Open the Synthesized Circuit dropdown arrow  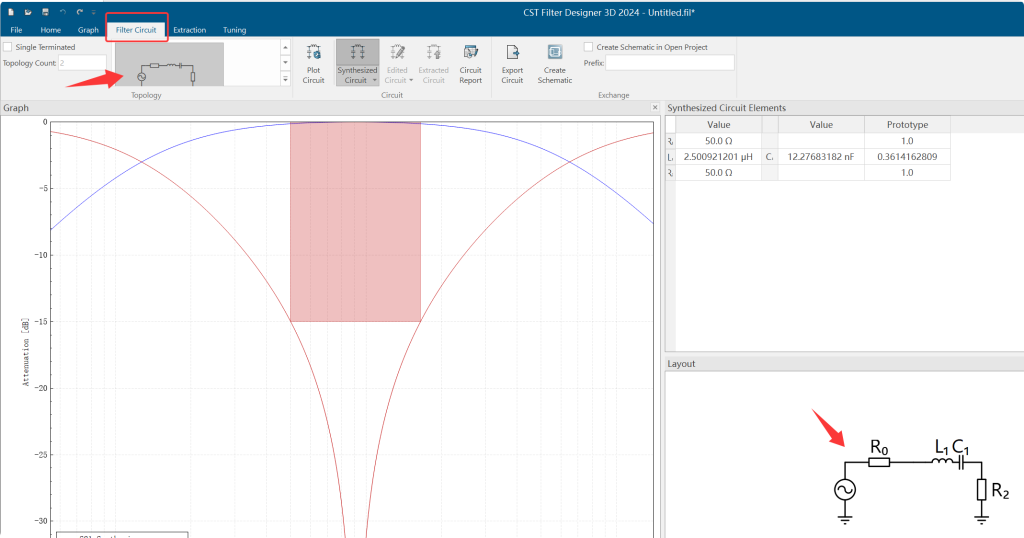point(374,80)
